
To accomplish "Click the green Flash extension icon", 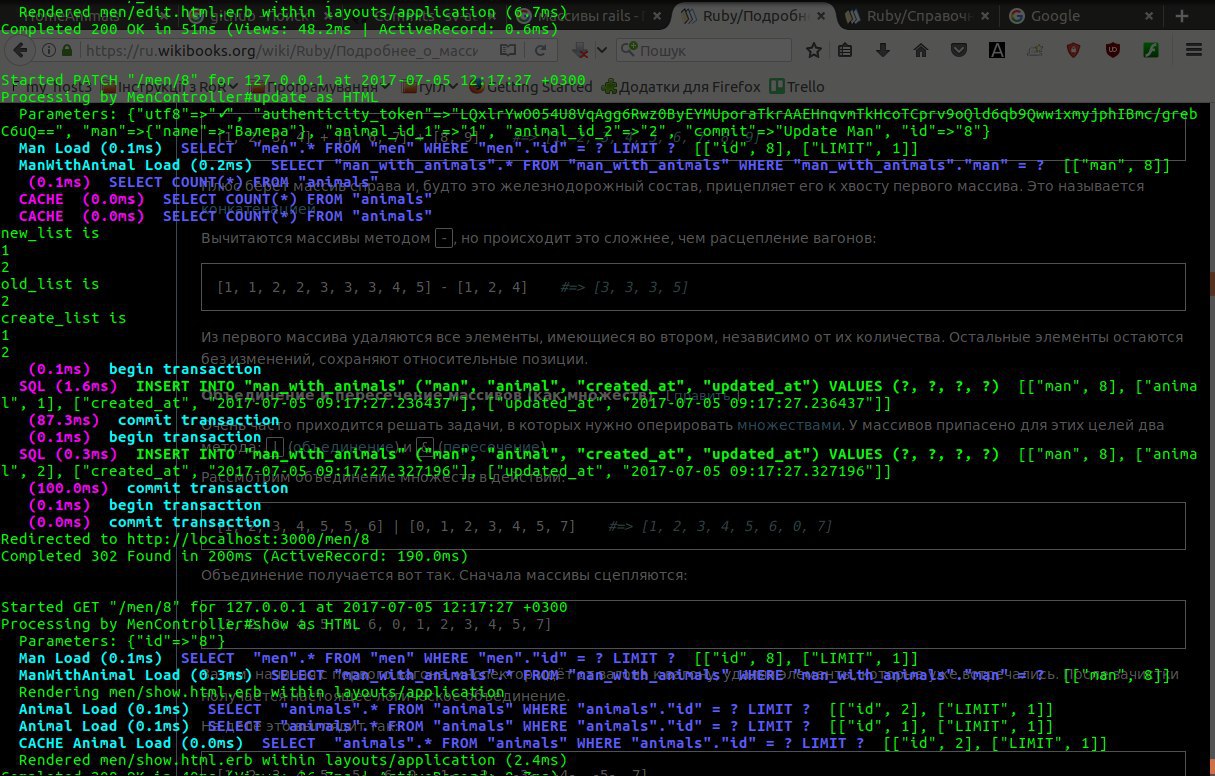I will [x=1150, y=50].
